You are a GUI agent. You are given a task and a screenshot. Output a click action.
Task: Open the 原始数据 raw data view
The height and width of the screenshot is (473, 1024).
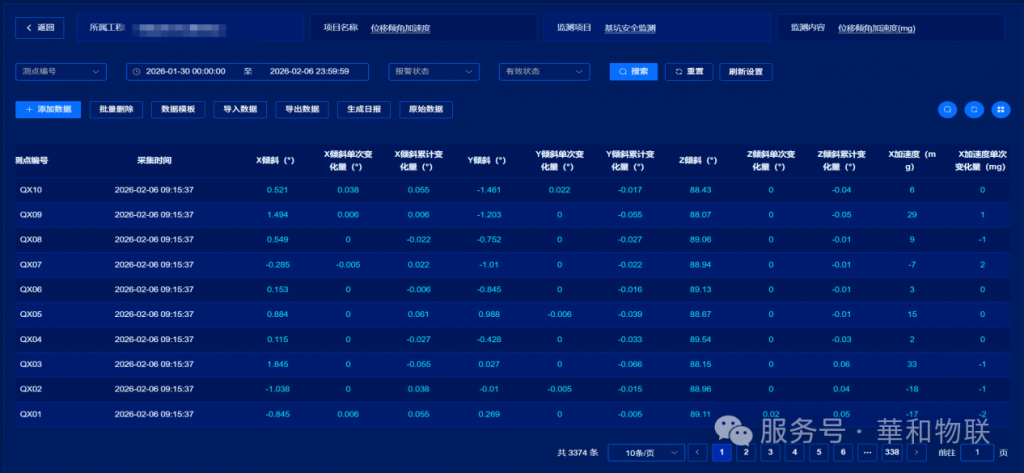[x=426, y=110]
